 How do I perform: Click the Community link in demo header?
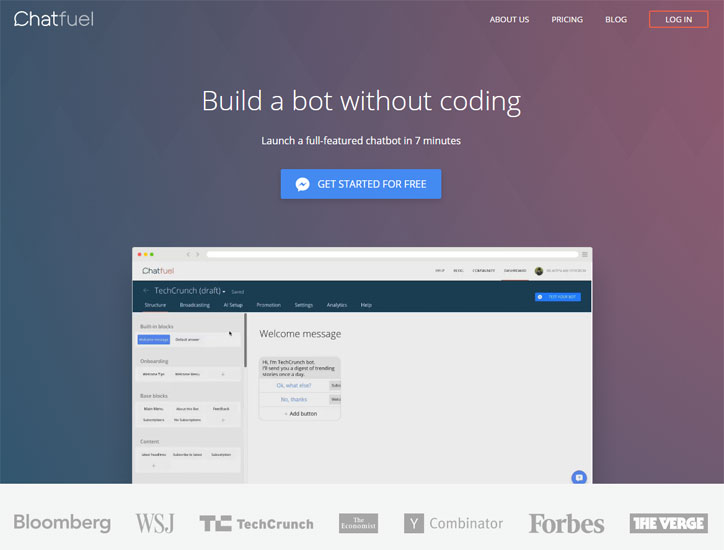tap(483, 271)
